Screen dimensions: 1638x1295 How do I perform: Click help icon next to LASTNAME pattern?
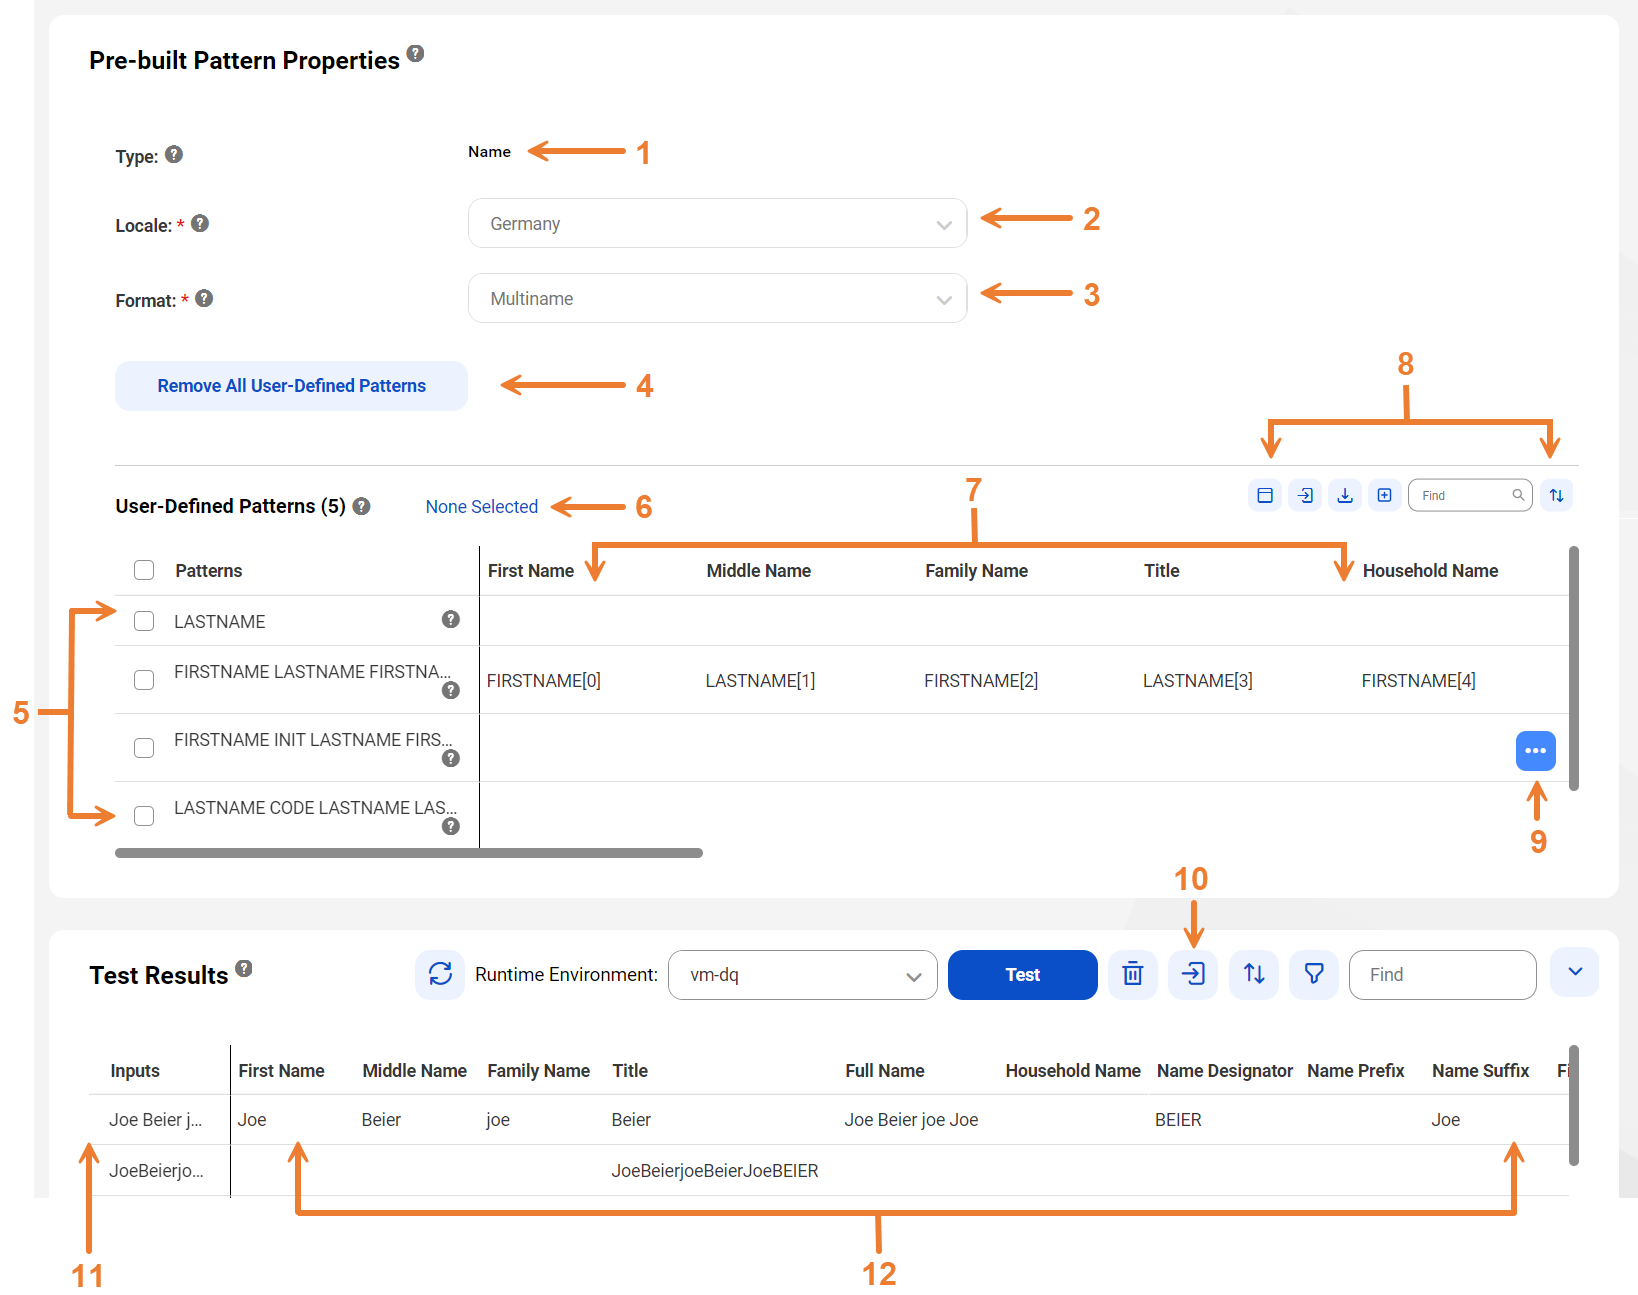tap(451, 620)
